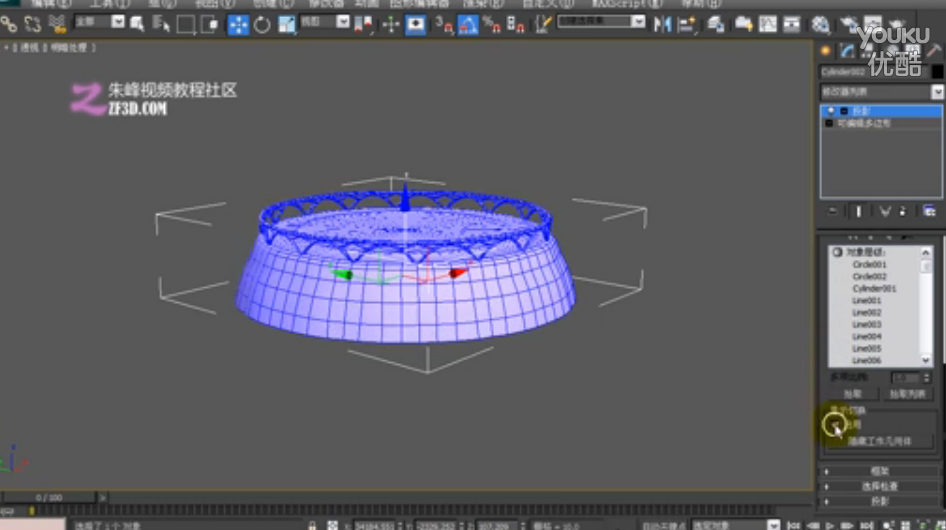Select Cylinder001 in the object list
Viewport: 946px width, 530px height.
pos(874,289)
